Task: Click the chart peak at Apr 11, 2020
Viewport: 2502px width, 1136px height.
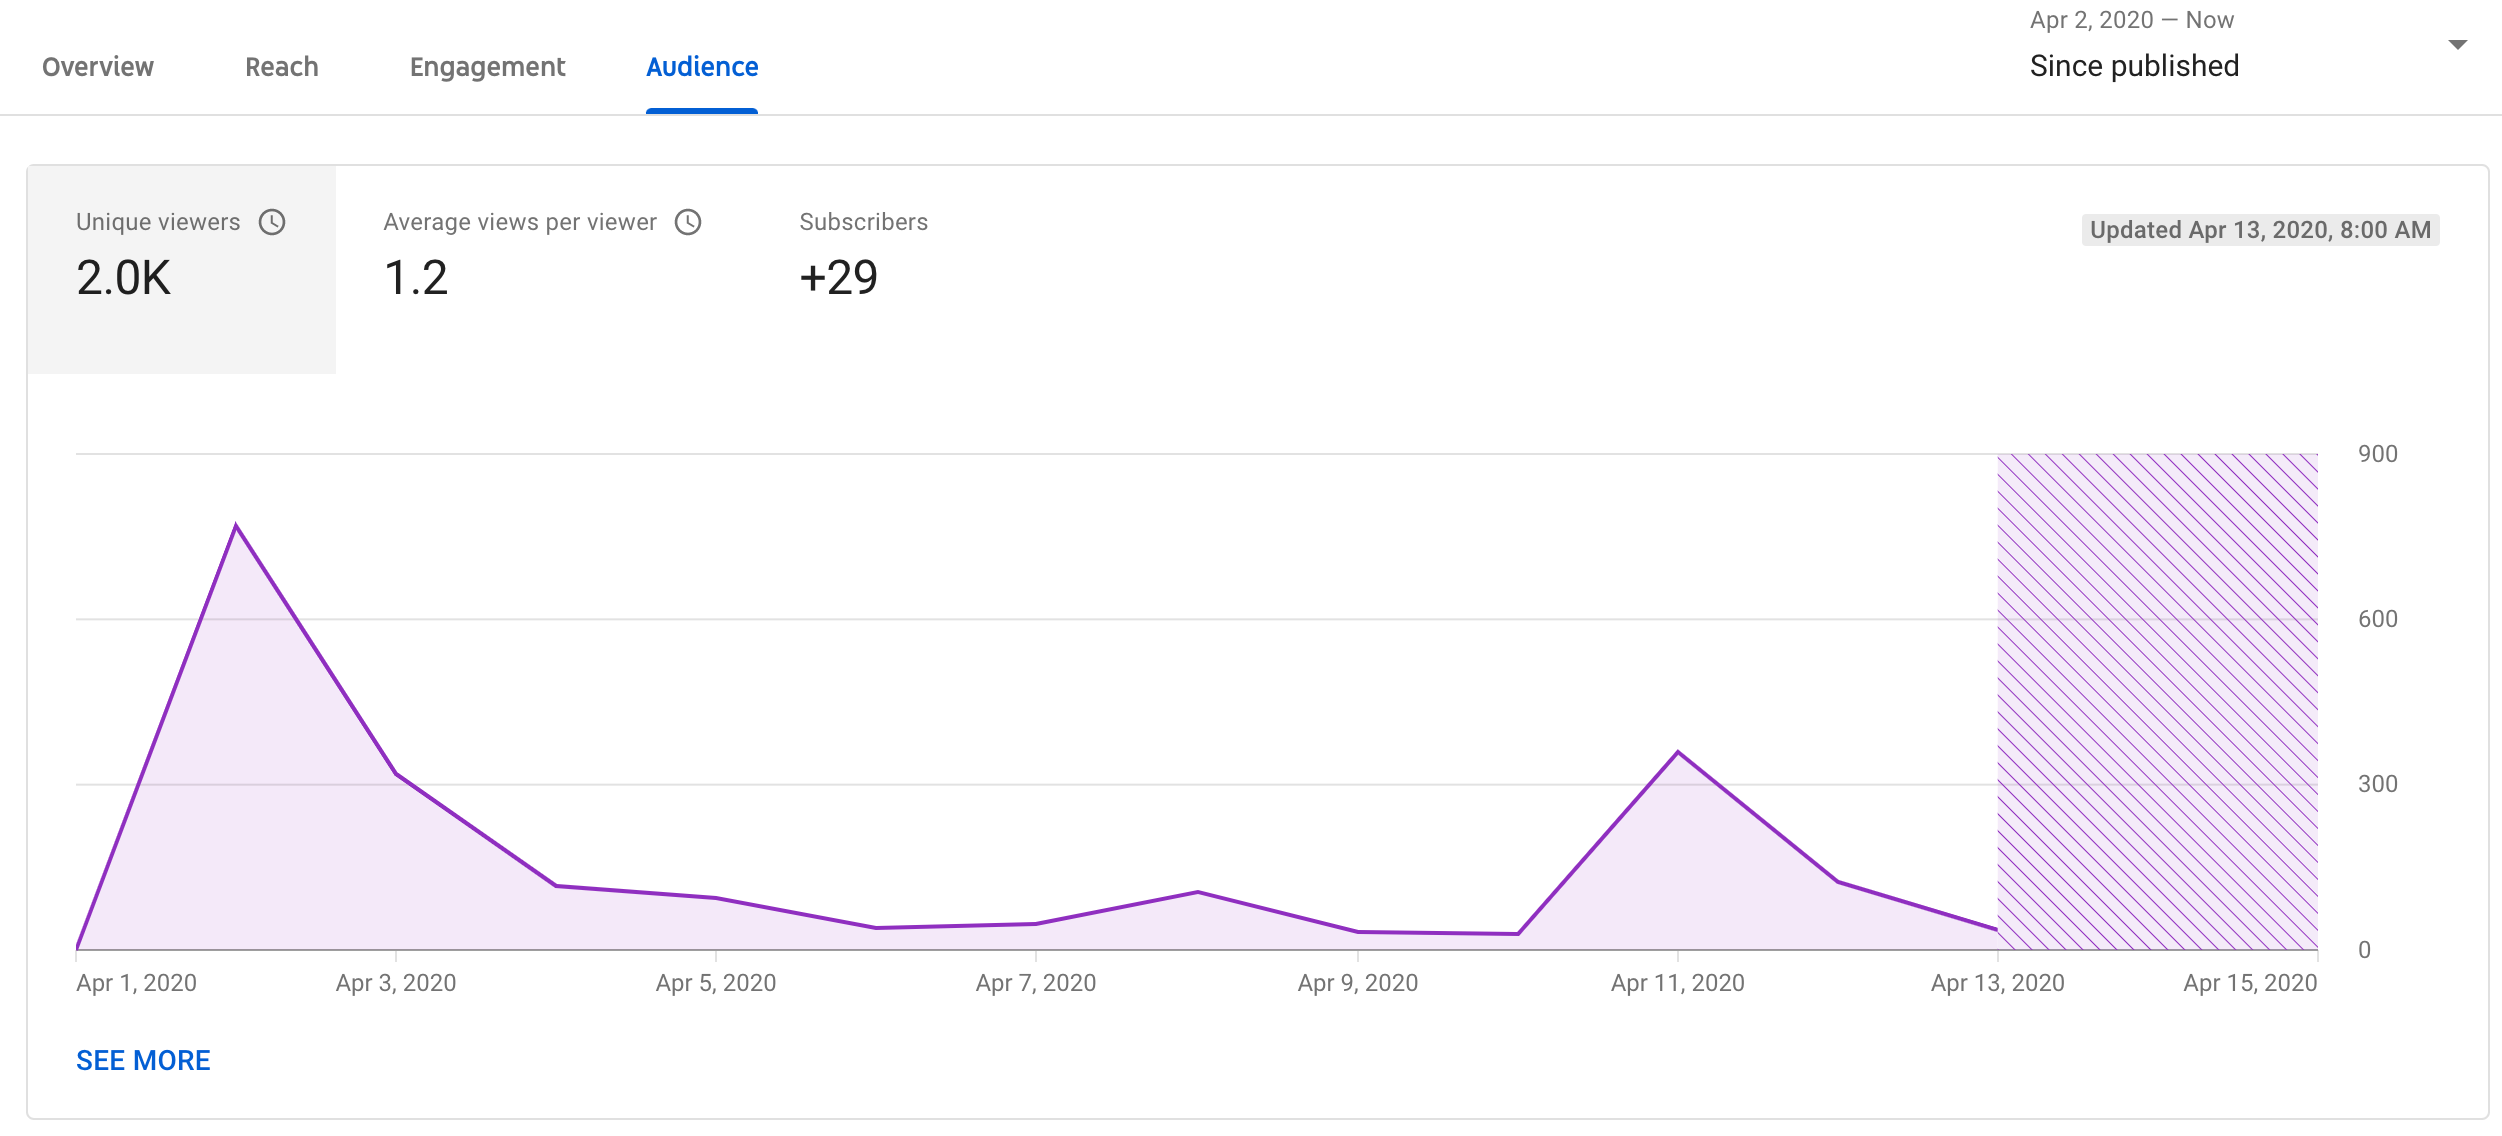Action: (1677, 752)
